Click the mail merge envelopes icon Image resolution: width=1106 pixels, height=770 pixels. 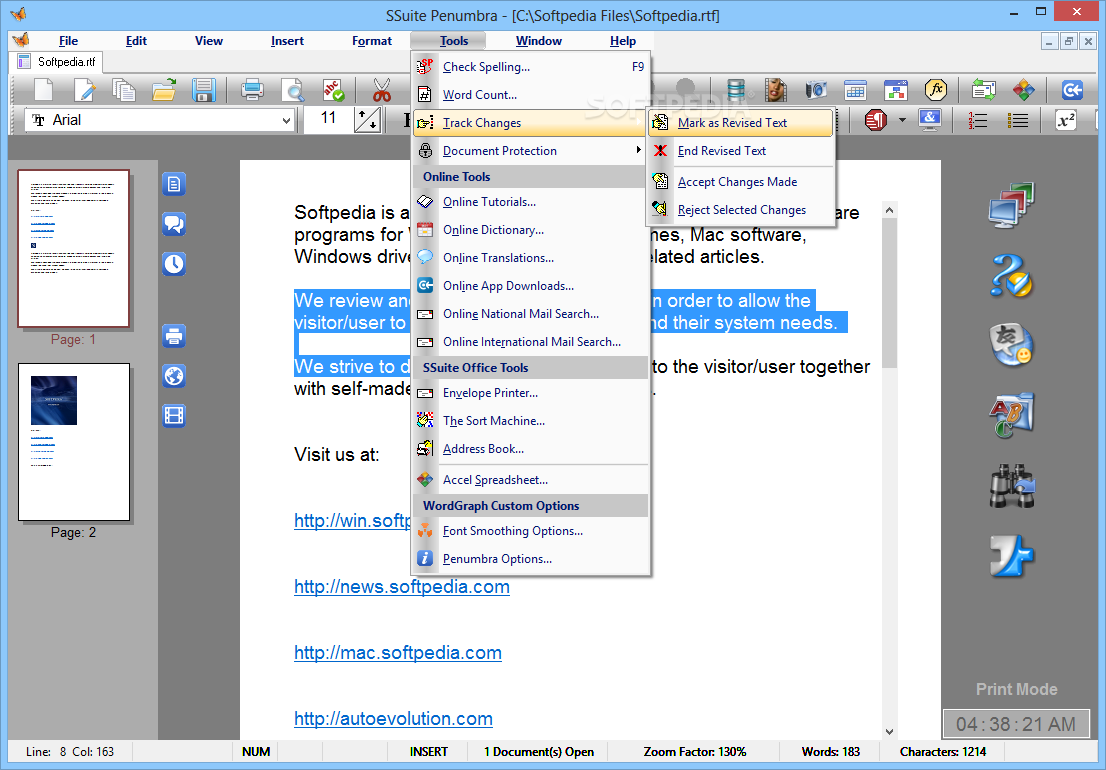(x=983, y=90)
